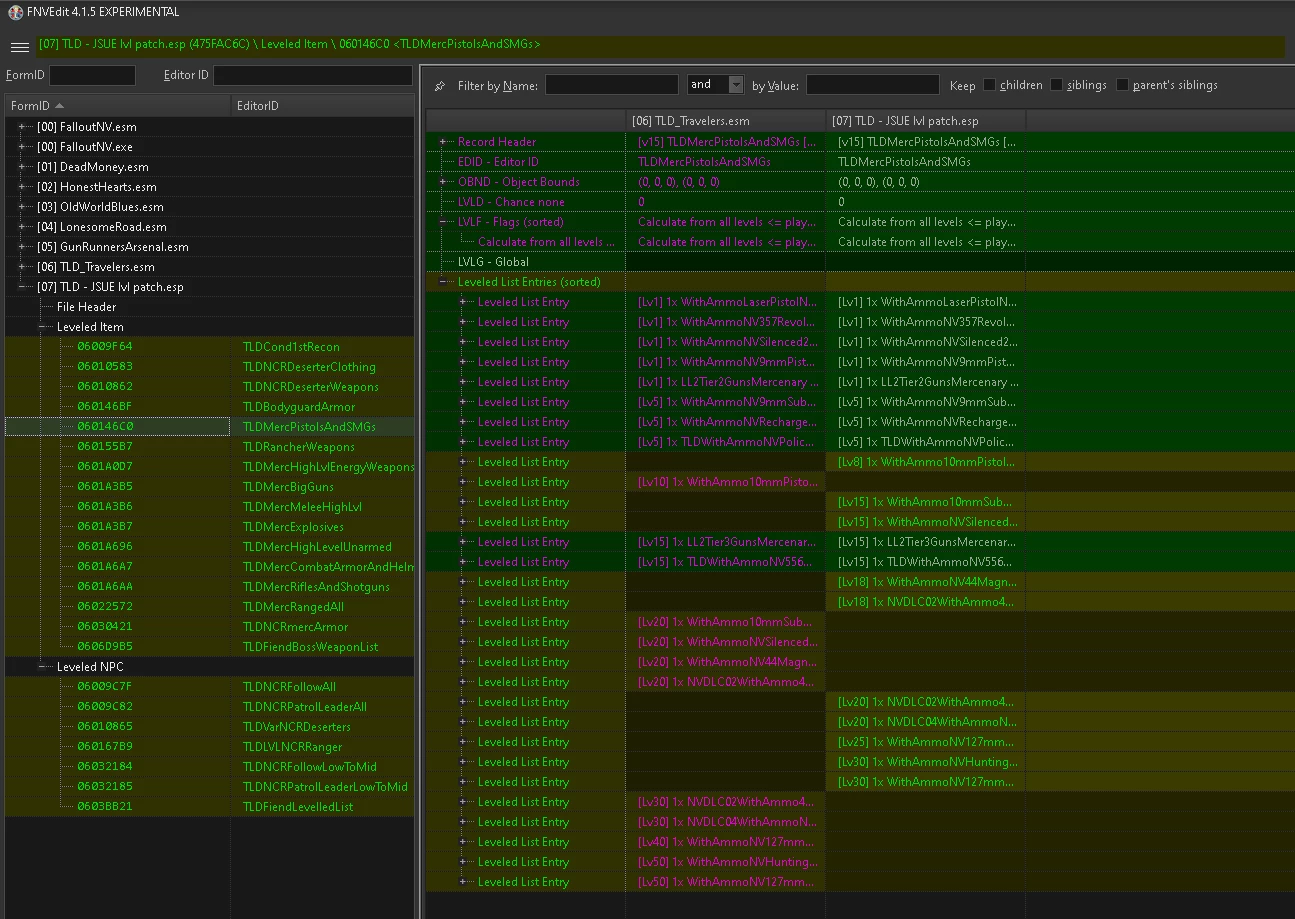Toggle the Keep siblings checkbox
Screen dimensions: 1295x919
coord(1056,85)
